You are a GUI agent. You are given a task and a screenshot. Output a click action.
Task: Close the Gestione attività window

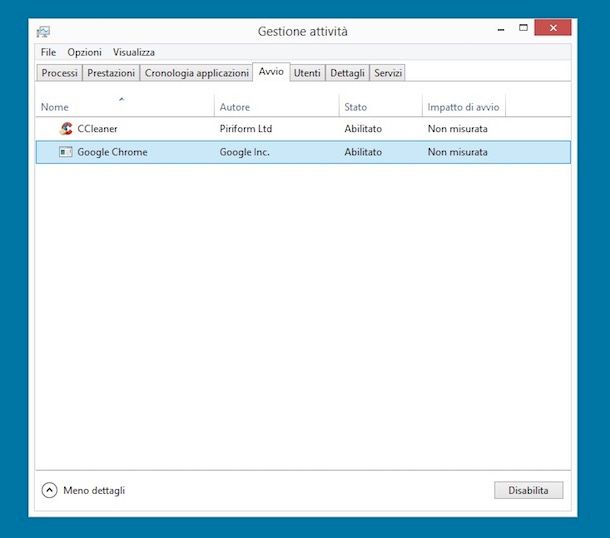pyautogui.click(x=553, y=28)
